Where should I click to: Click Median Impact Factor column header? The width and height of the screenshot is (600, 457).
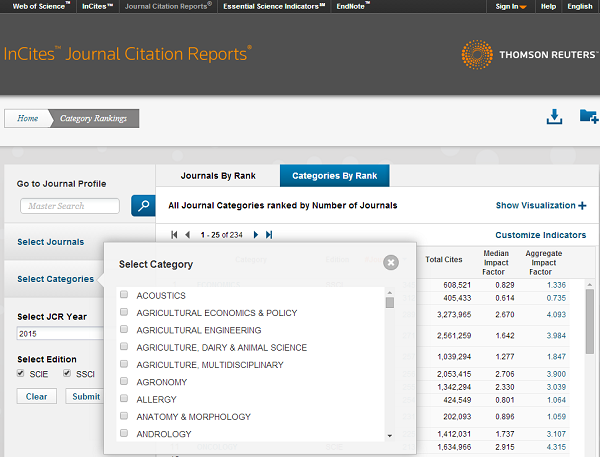tap(496, 263)
